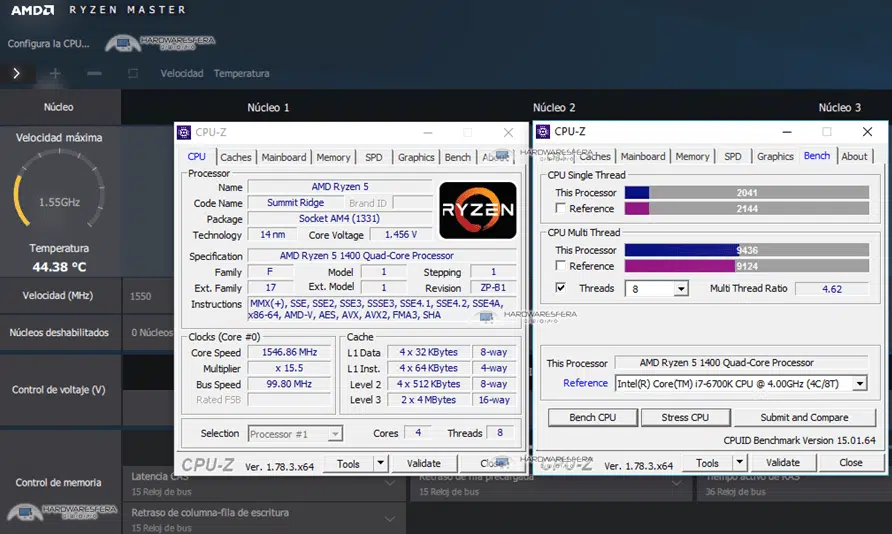Enable Reference checkbox under CPU Single Thread

561,208
